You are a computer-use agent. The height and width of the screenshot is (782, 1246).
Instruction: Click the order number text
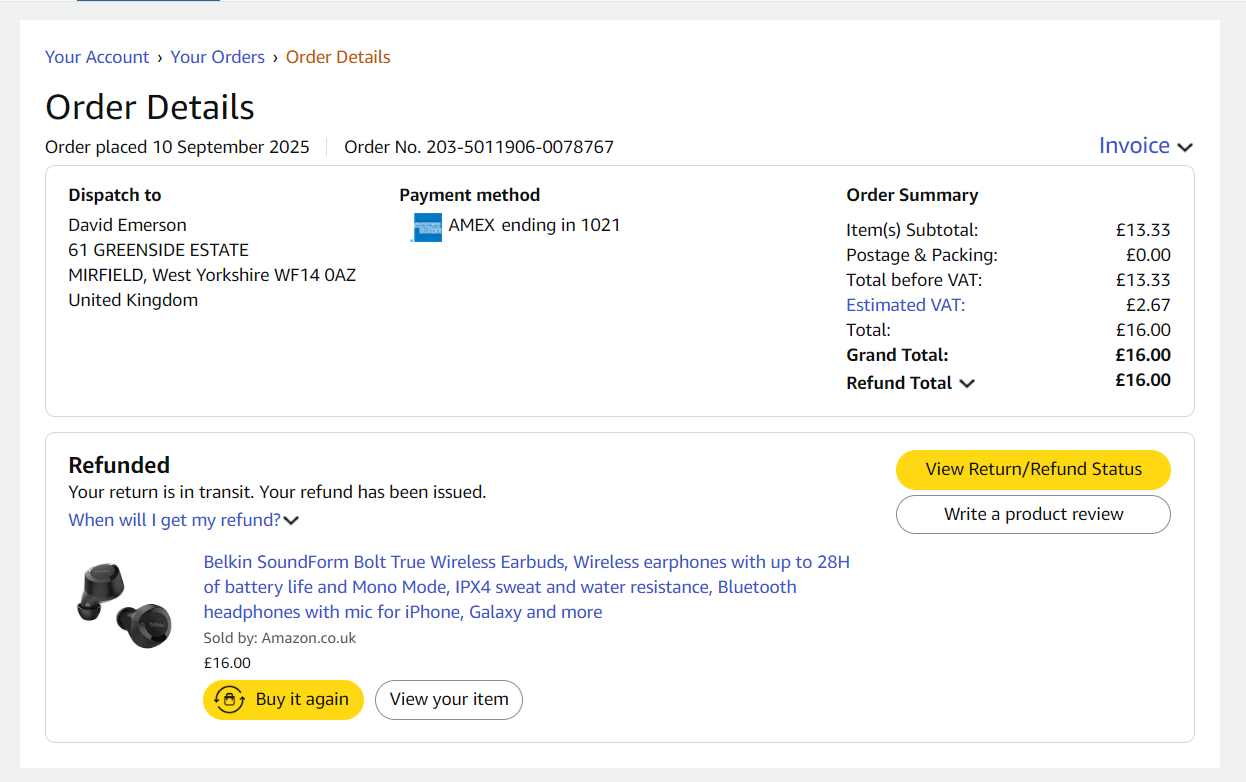click(479, 147)
